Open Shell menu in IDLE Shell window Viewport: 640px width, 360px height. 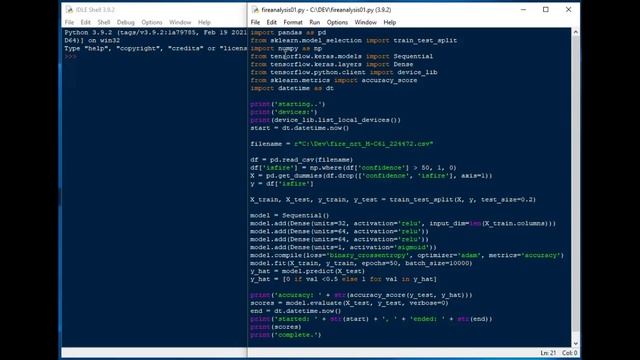pyautogui.click(x=104, y=22)
